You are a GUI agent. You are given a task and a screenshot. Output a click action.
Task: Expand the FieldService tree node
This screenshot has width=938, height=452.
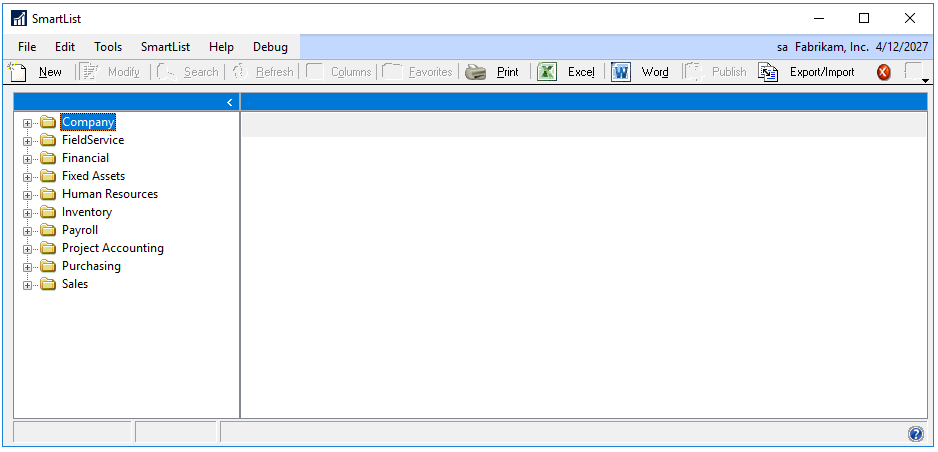(27, 142)
